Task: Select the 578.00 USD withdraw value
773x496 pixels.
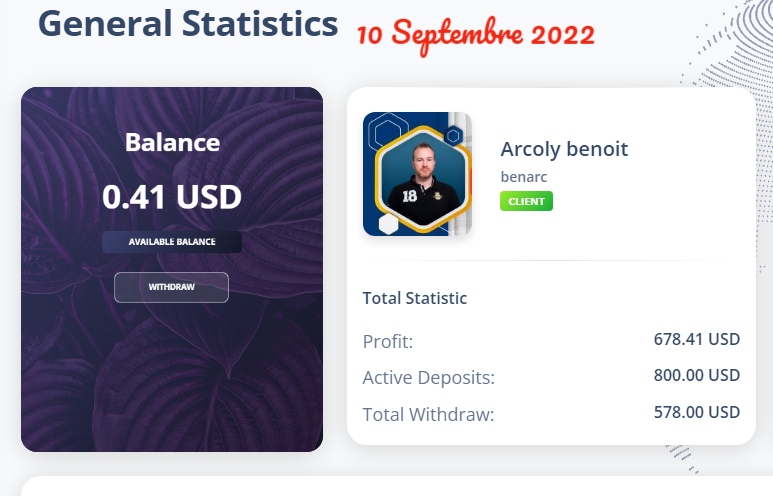Action: pos(696,412)
